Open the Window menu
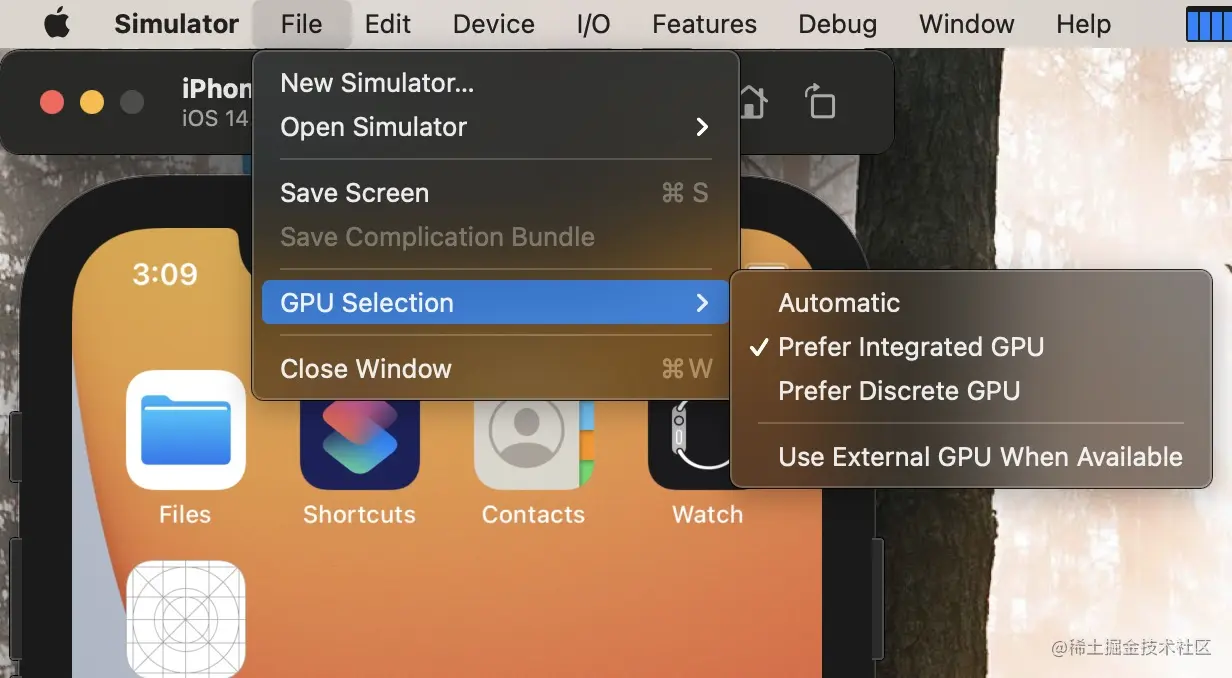 [966, 24]
